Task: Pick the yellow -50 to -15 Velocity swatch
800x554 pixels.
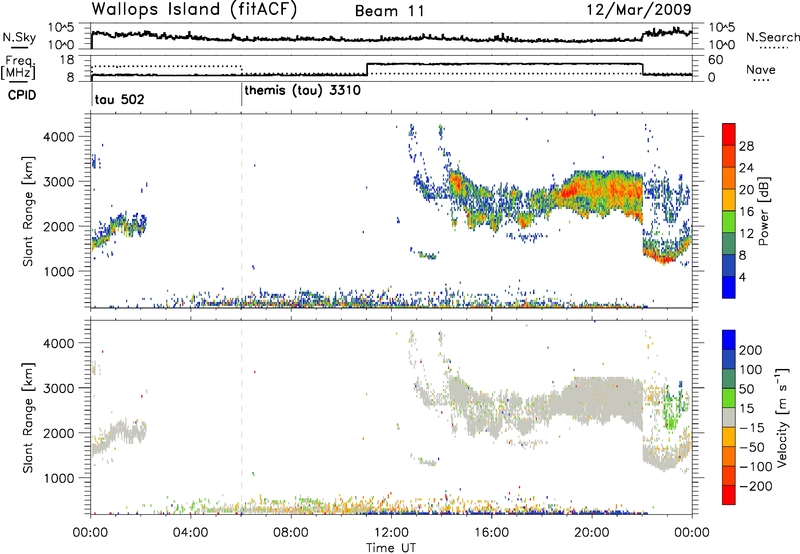Action: point(729,437)
